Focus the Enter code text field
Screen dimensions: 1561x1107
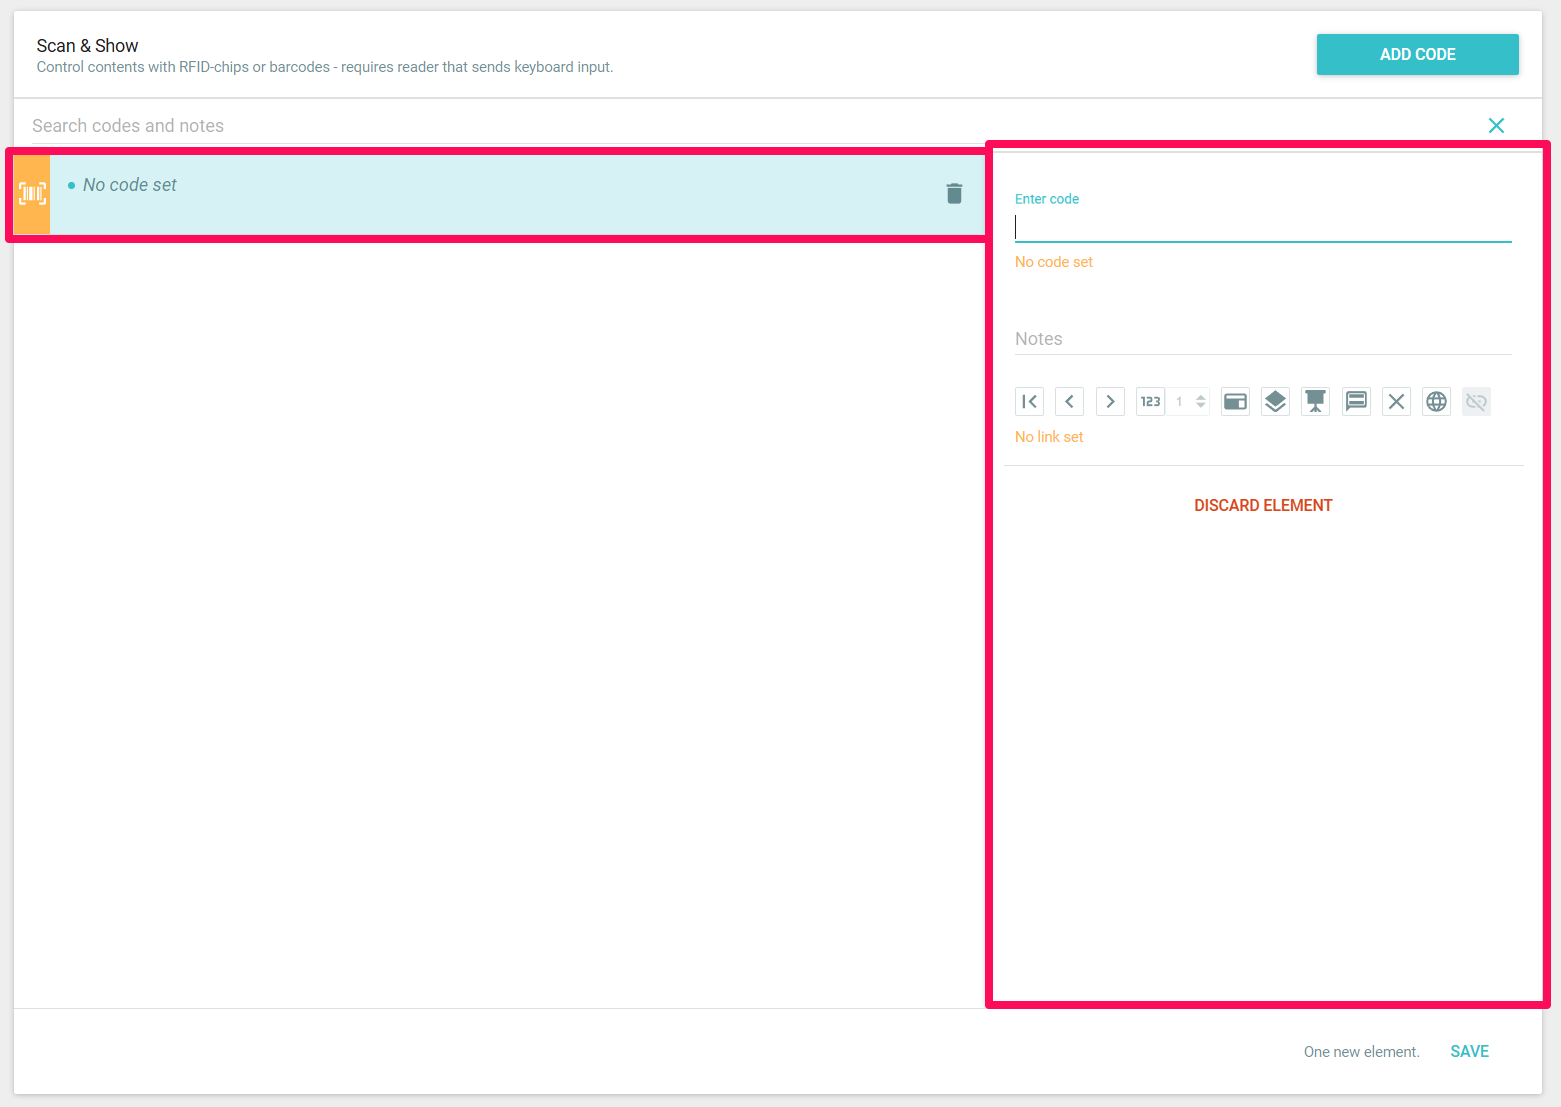click(1262, 228)
